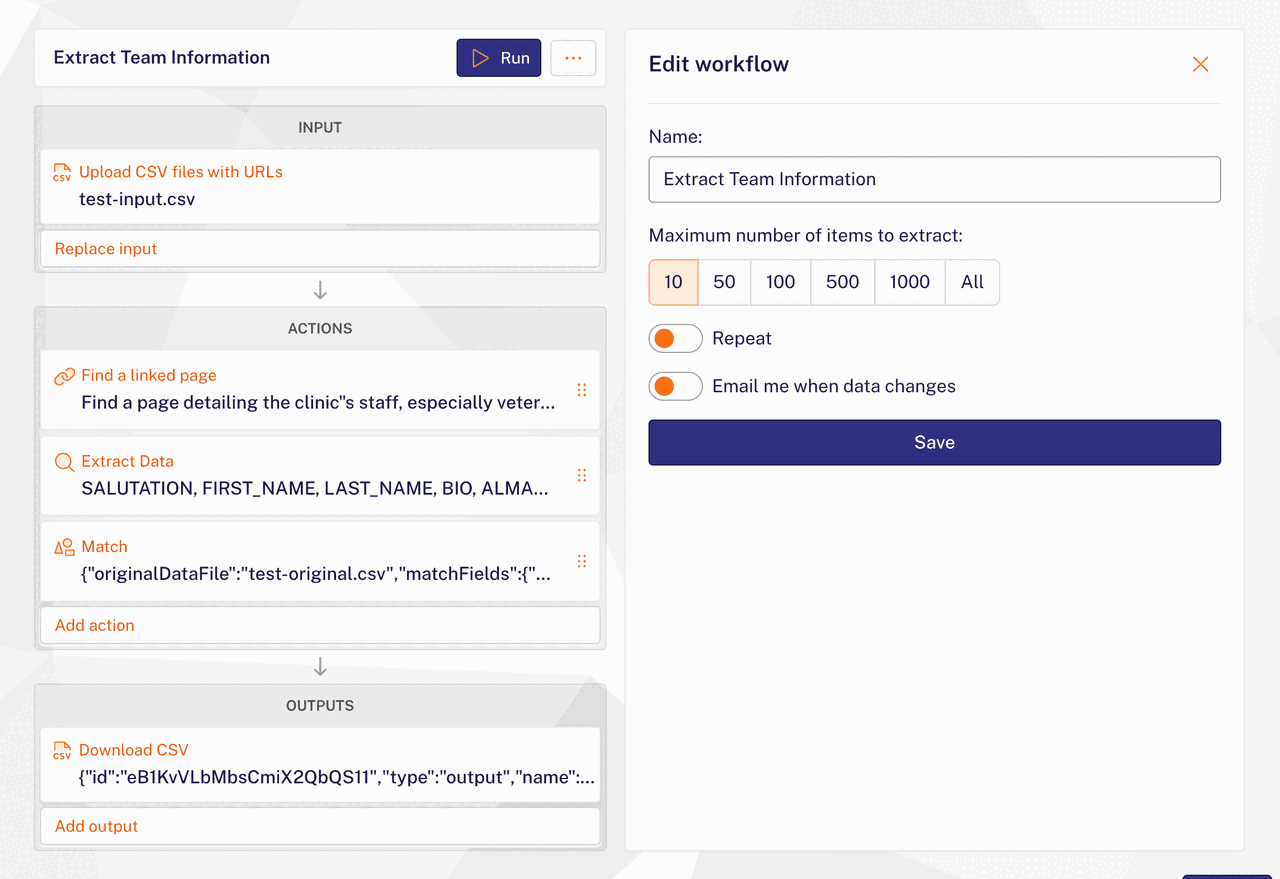Toggle the Repeat switch
This screenshot has width=1280, height=879.
[x=675, y=339]
